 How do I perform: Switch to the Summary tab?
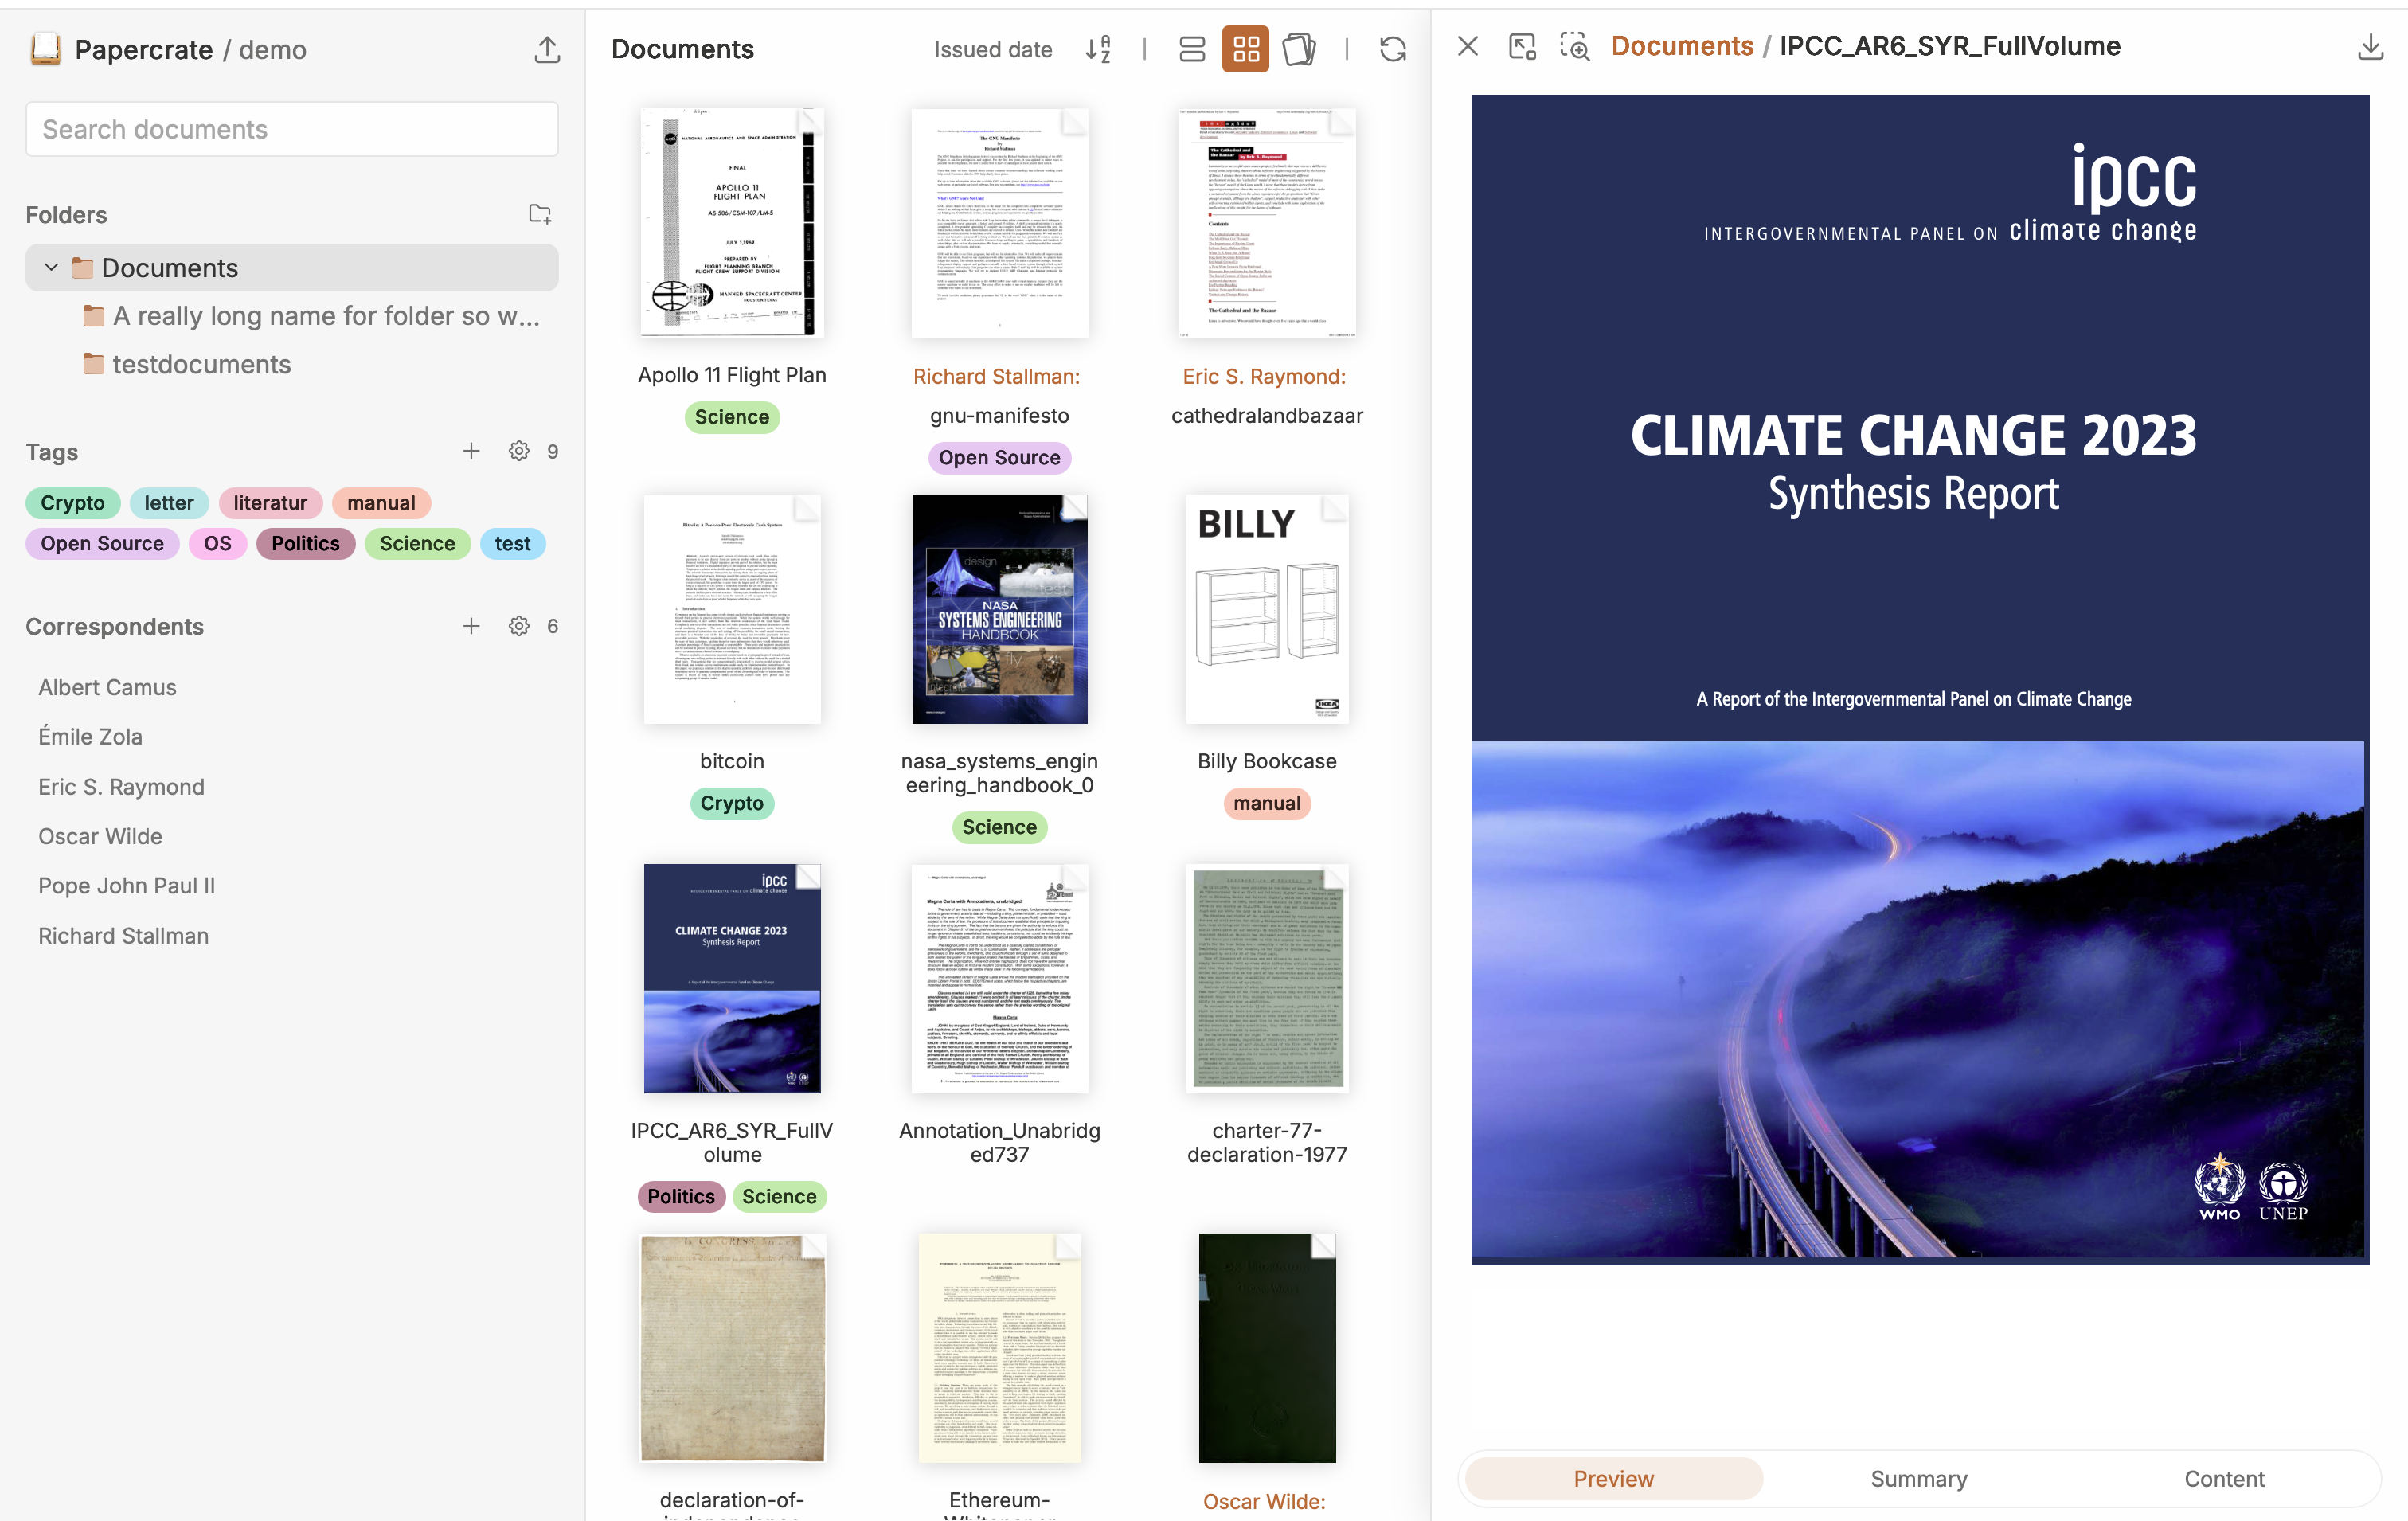pos(1918,1478)
